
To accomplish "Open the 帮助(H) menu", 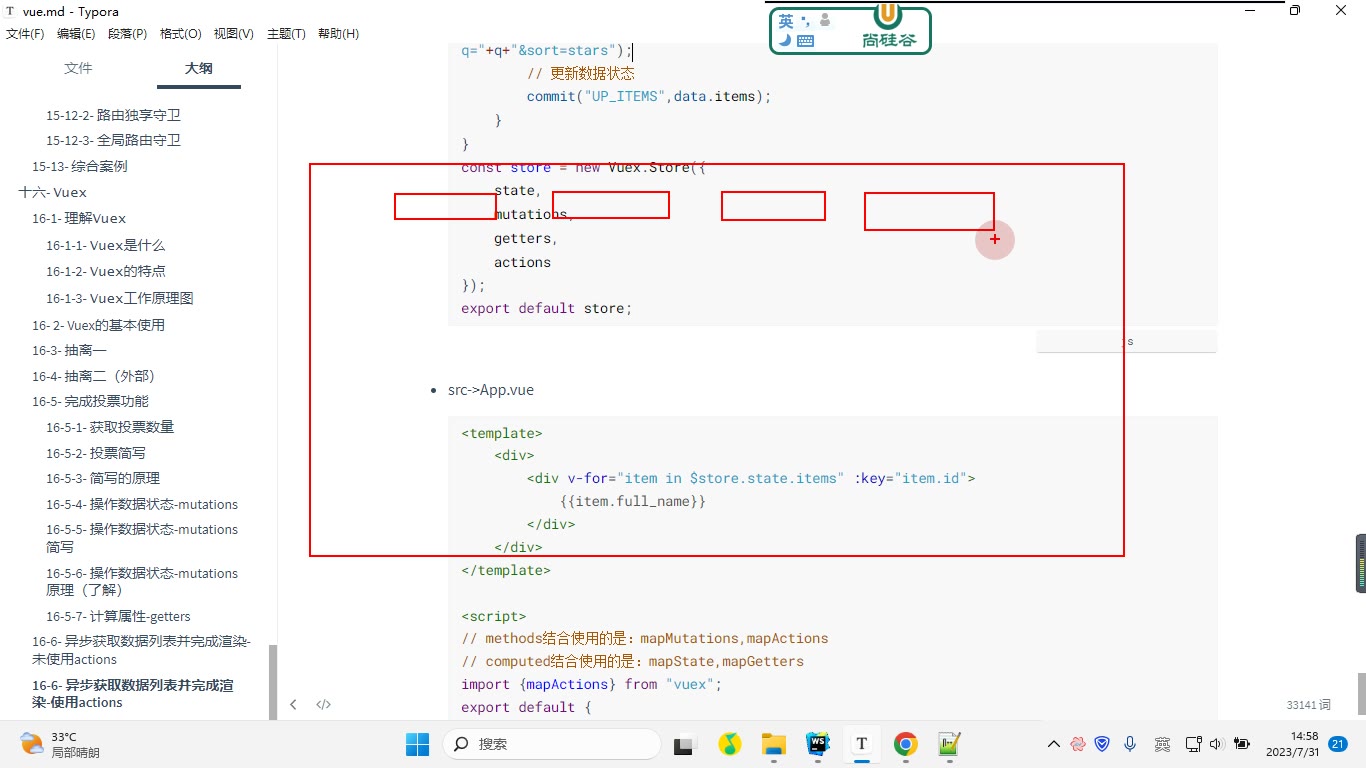I will [x=338, y=34].
